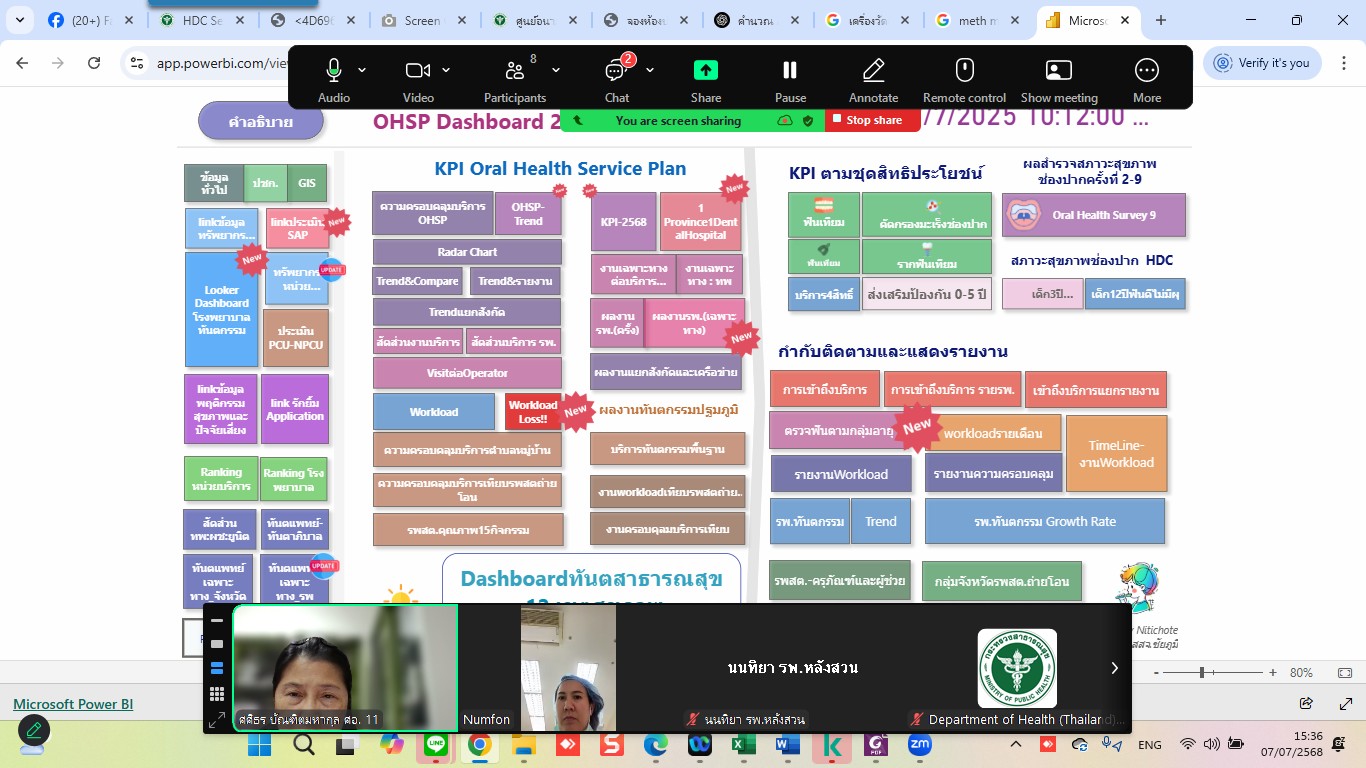Screen dimensions: 1366x768
Task: Open Remote control mouse icon
Action: [x=964, y=71]
